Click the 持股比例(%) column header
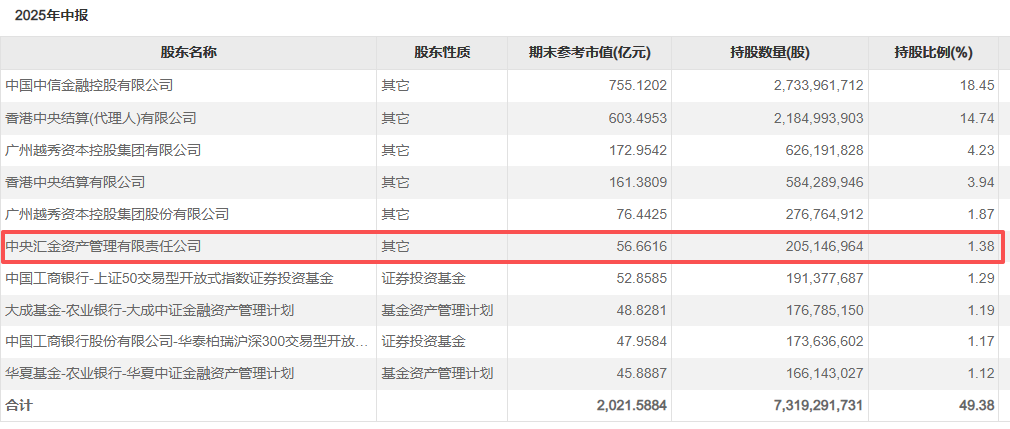Image resolution: width=1010 pixels, height=429 pixels. 933,53
